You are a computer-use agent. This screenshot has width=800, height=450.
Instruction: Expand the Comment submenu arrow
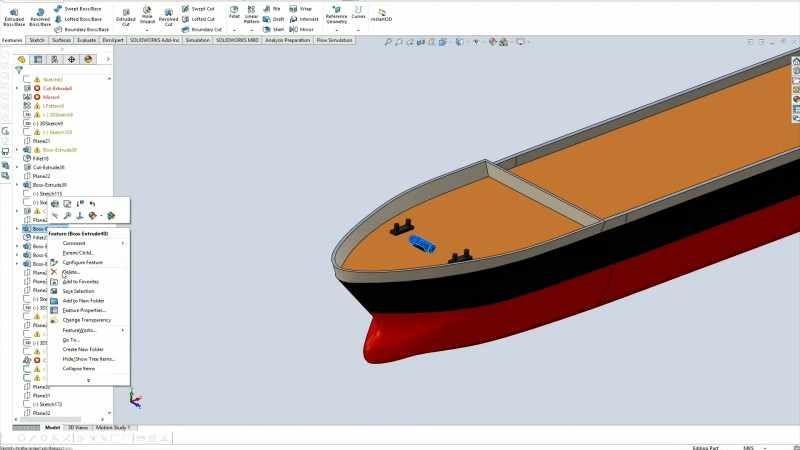[123, 243]
